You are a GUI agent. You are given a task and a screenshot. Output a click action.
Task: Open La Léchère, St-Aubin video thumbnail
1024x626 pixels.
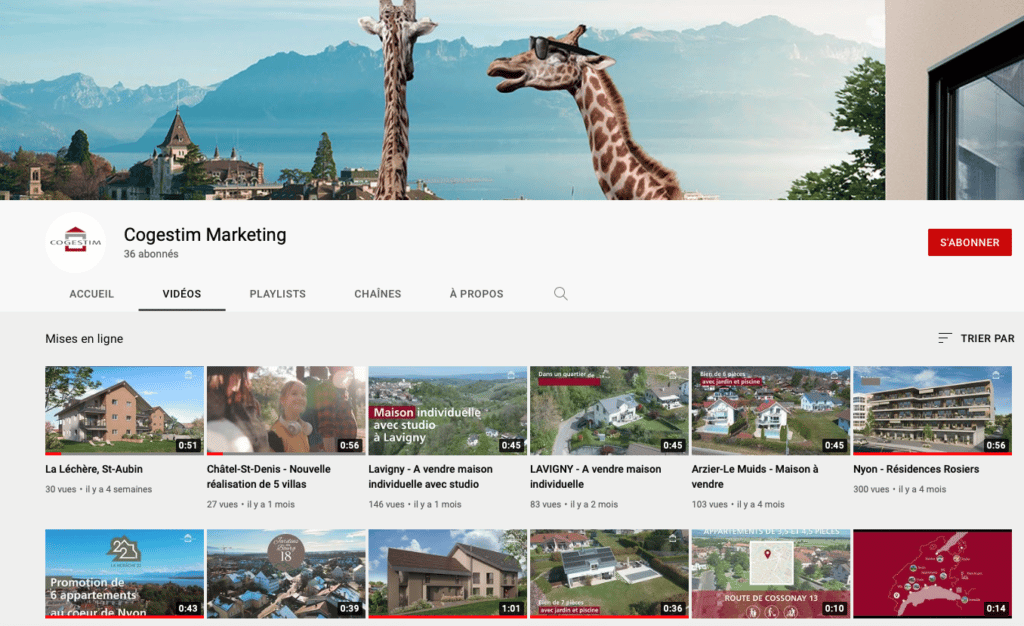coord(124,410)
